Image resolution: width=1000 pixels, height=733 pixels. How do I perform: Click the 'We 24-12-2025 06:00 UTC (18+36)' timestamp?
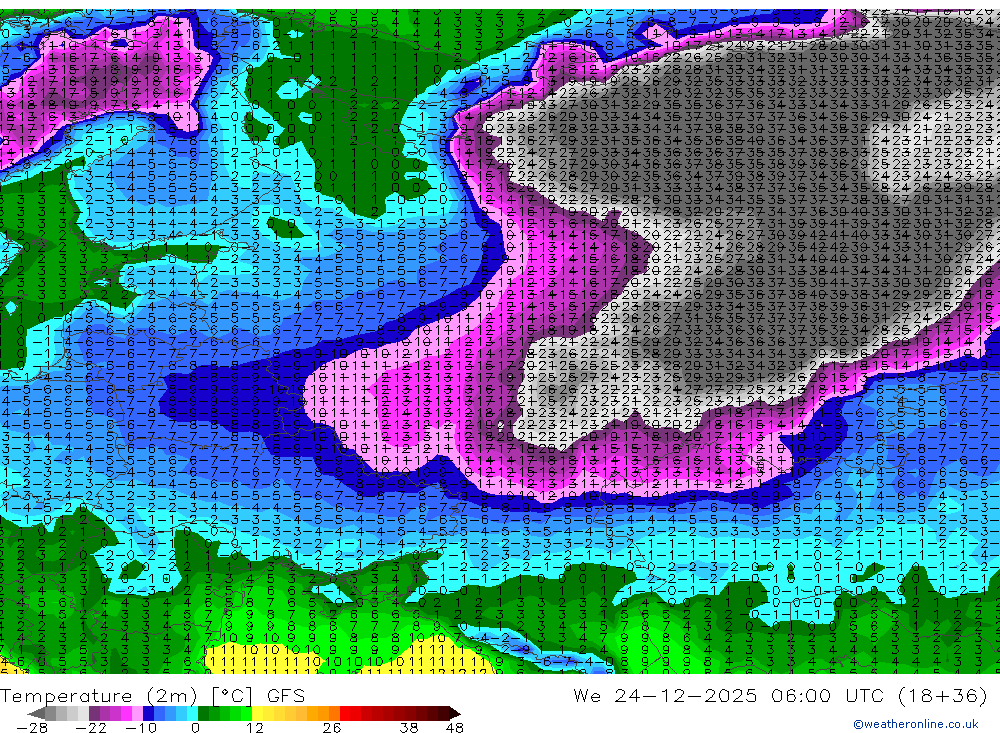[x=781, y=695]
